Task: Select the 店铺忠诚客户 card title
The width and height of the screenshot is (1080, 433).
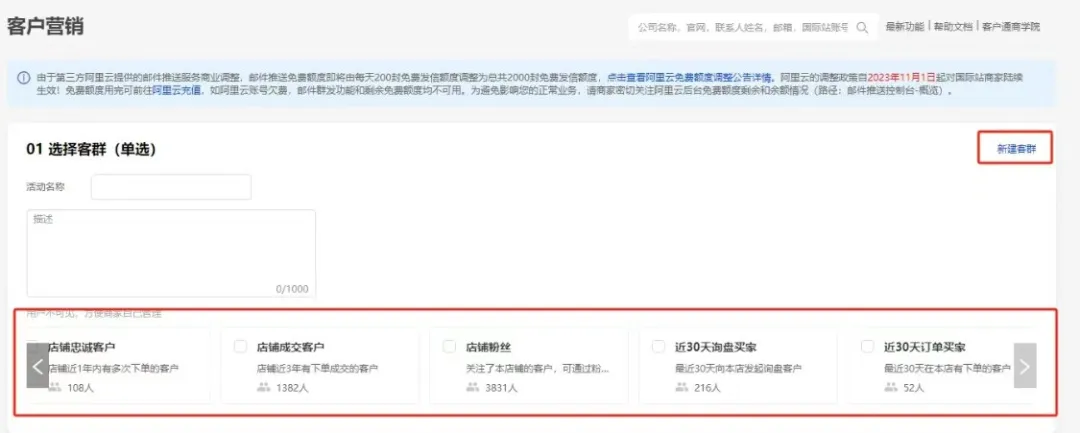Action: (82, 346)
